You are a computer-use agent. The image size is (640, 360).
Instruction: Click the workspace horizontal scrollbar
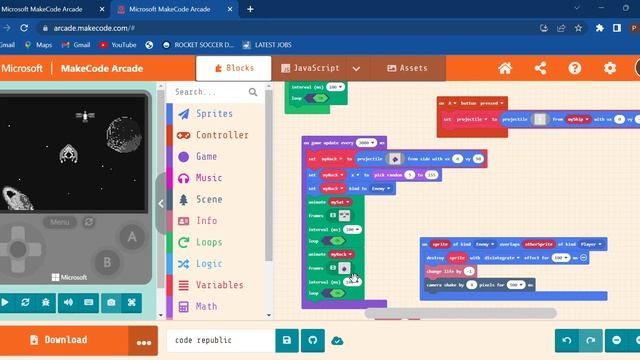[x=460, y=313]
